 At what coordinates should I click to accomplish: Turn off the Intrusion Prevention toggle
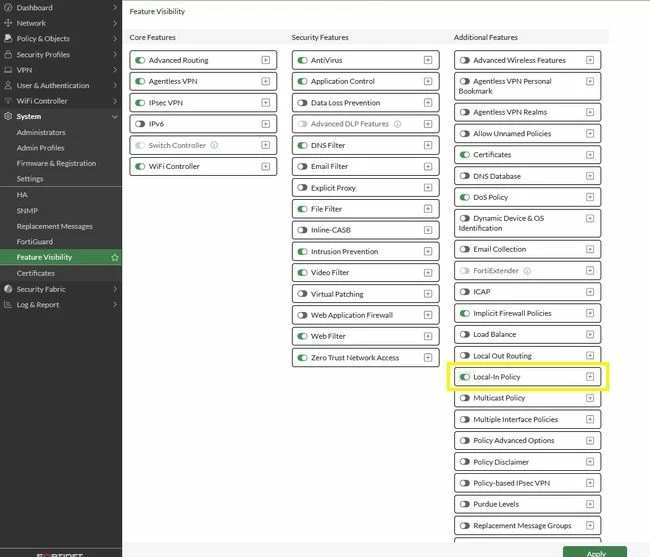[302, 252]
